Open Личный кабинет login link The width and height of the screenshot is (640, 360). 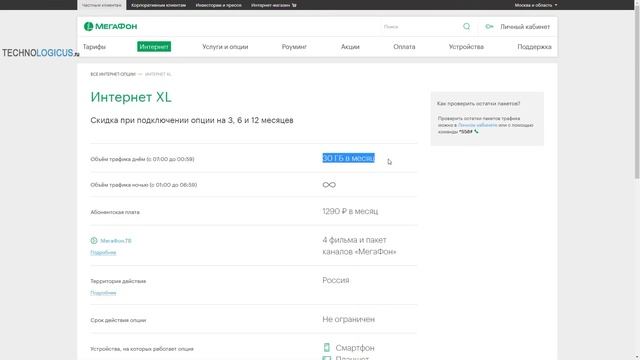tap(525, 27)
